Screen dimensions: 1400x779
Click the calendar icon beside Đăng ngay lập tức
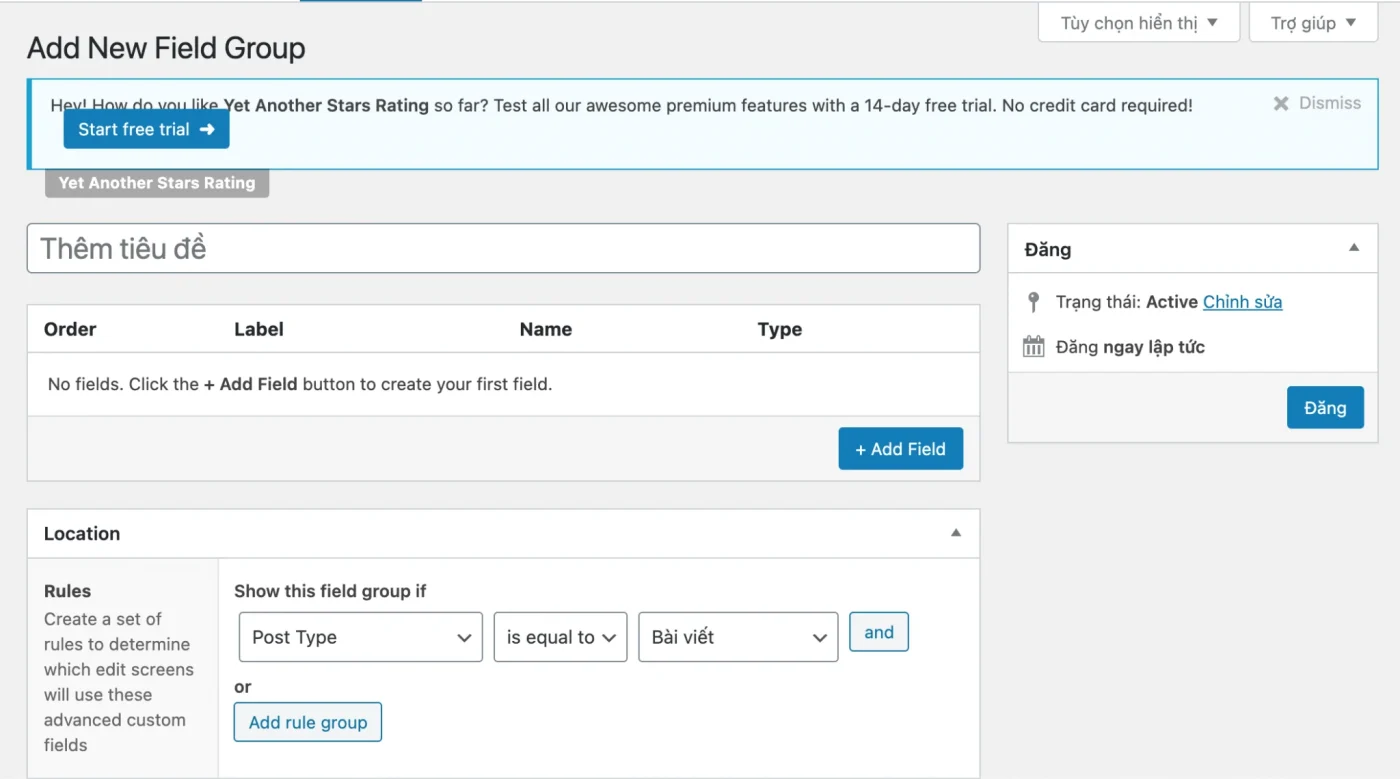point(1032,346)
